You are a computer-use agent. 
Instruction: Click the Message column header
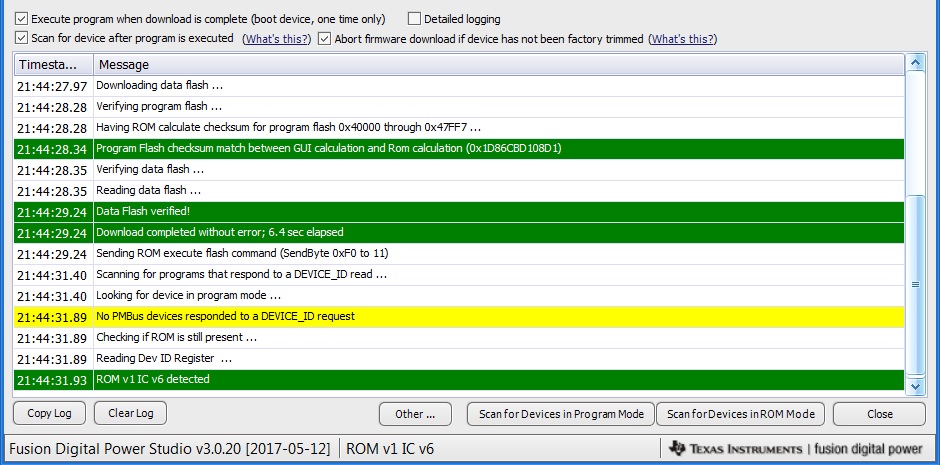499,64
